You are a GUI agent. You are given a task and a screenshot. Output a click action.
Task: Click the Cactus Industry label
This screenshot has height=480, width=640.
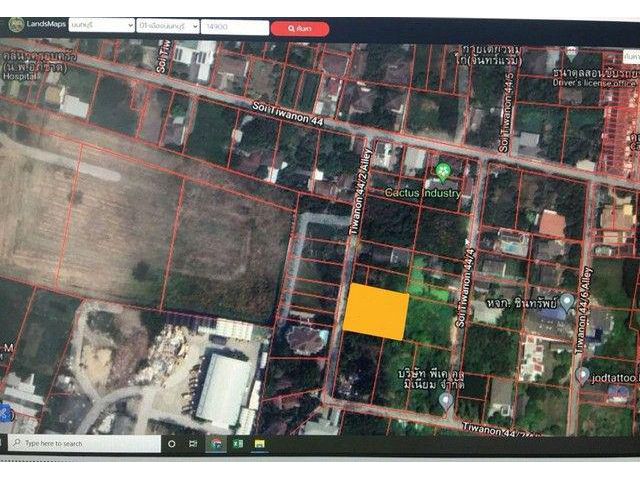tap(423, 193)
